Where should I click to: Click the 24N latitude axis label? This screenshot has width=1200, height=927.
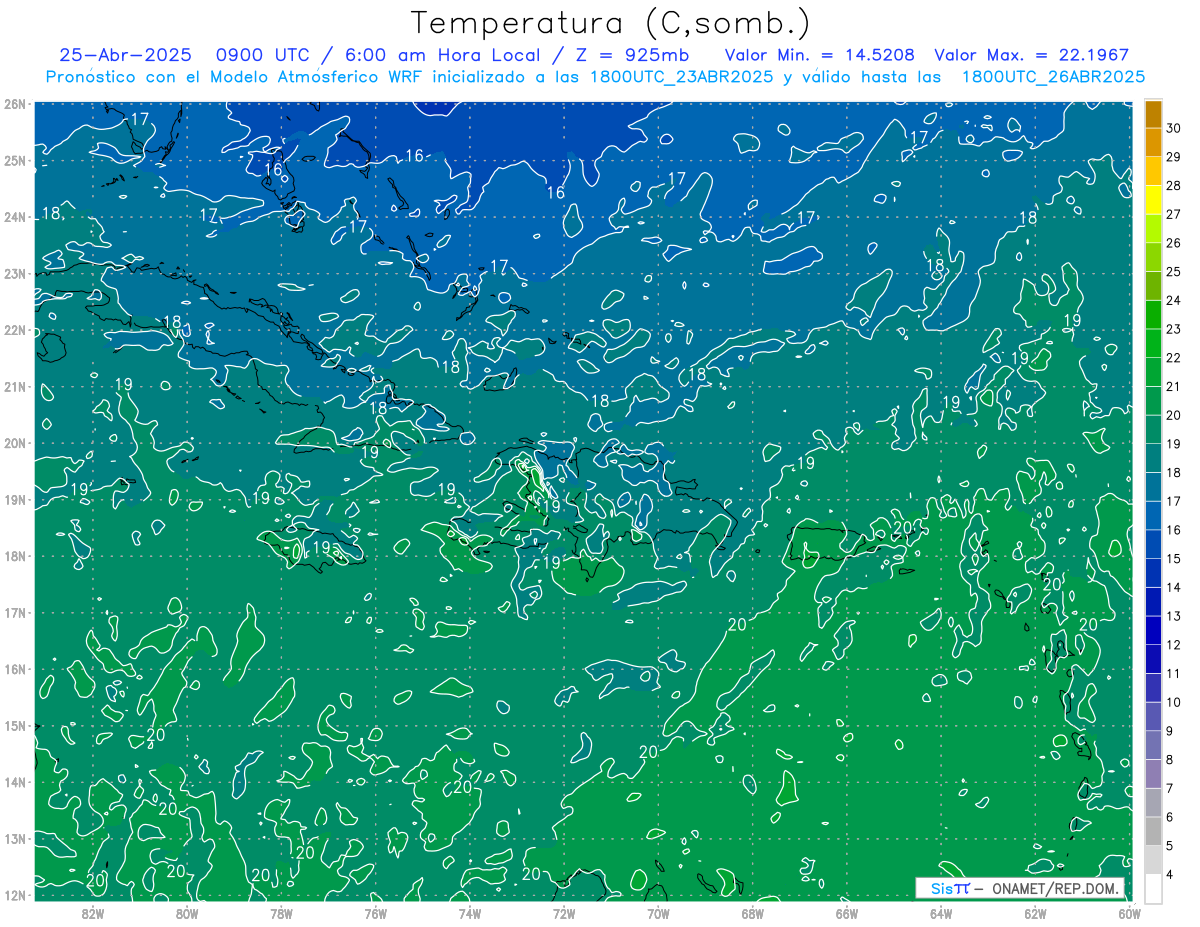14,217
